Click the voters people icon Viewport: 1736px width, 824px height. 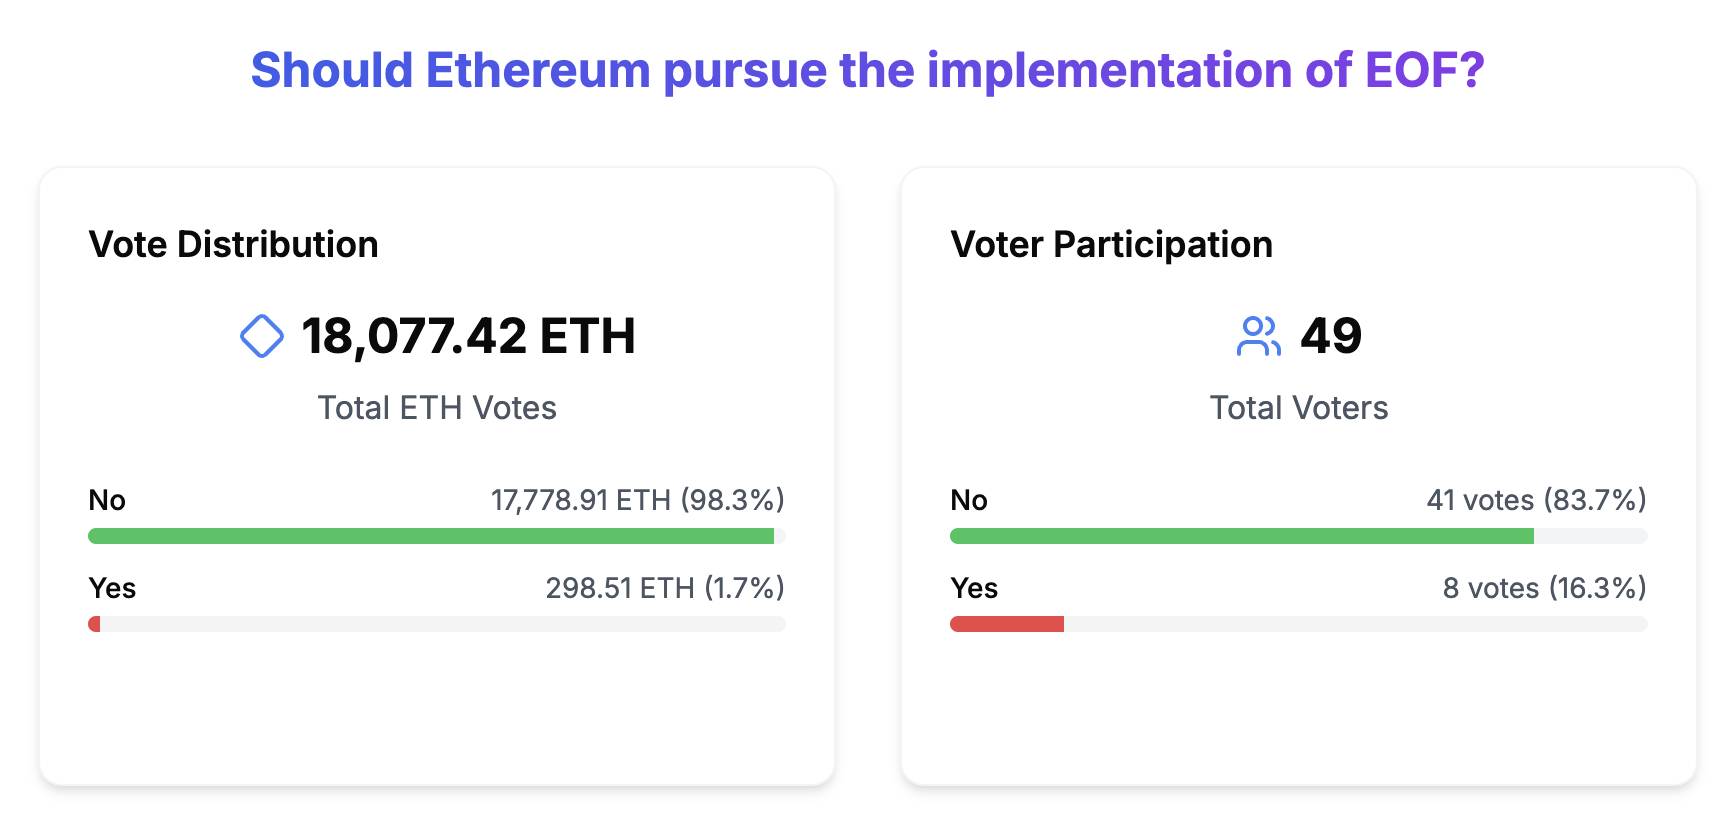pos(1258,336)
